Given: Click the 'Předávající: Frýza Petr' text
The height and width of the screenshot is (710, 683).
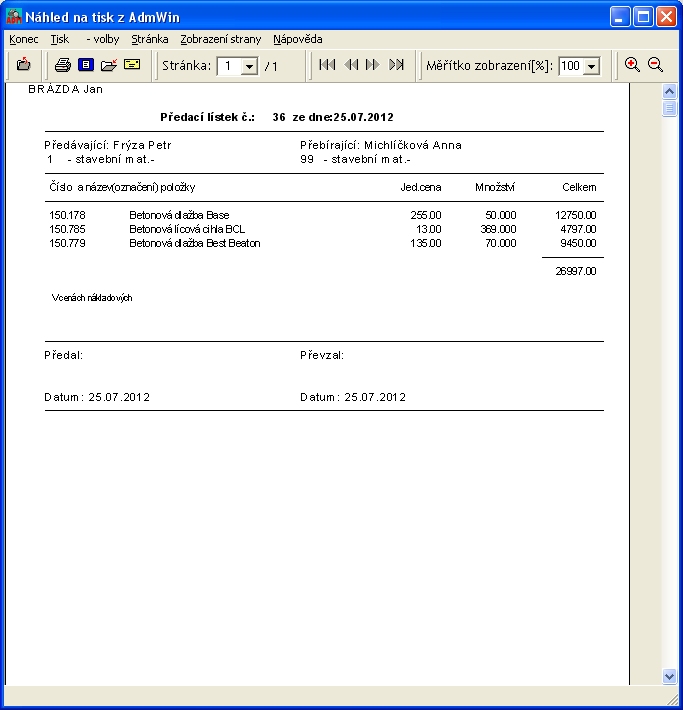Looking at the screenshot, I should (x=108, y=145).
